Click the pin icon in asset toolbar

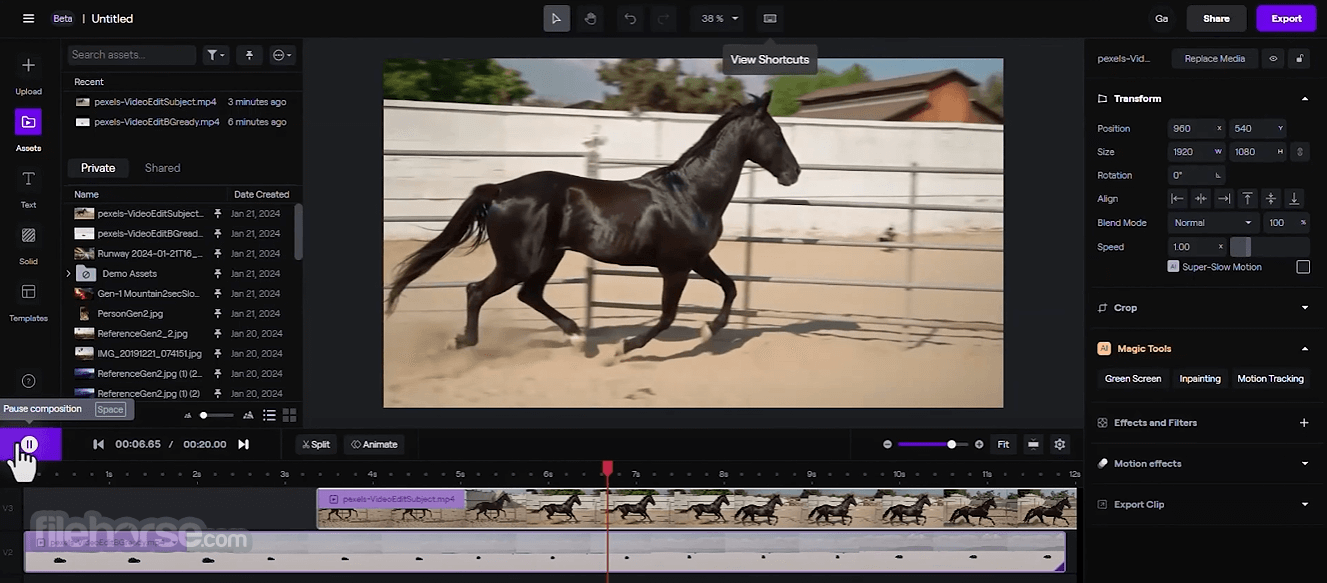point(249,55)
